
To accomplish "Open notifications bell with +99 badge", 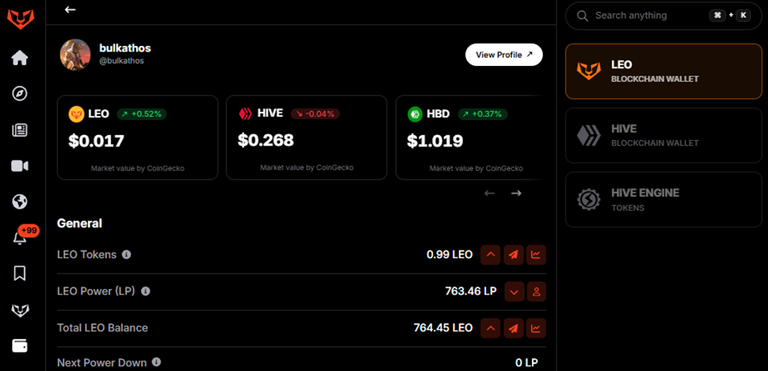I will point(20,238).
